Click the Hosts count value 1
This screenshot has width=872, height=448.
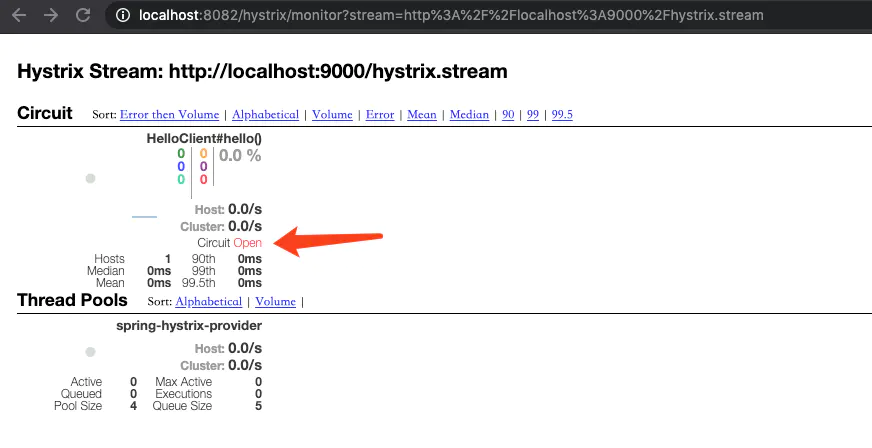[168, 259]
